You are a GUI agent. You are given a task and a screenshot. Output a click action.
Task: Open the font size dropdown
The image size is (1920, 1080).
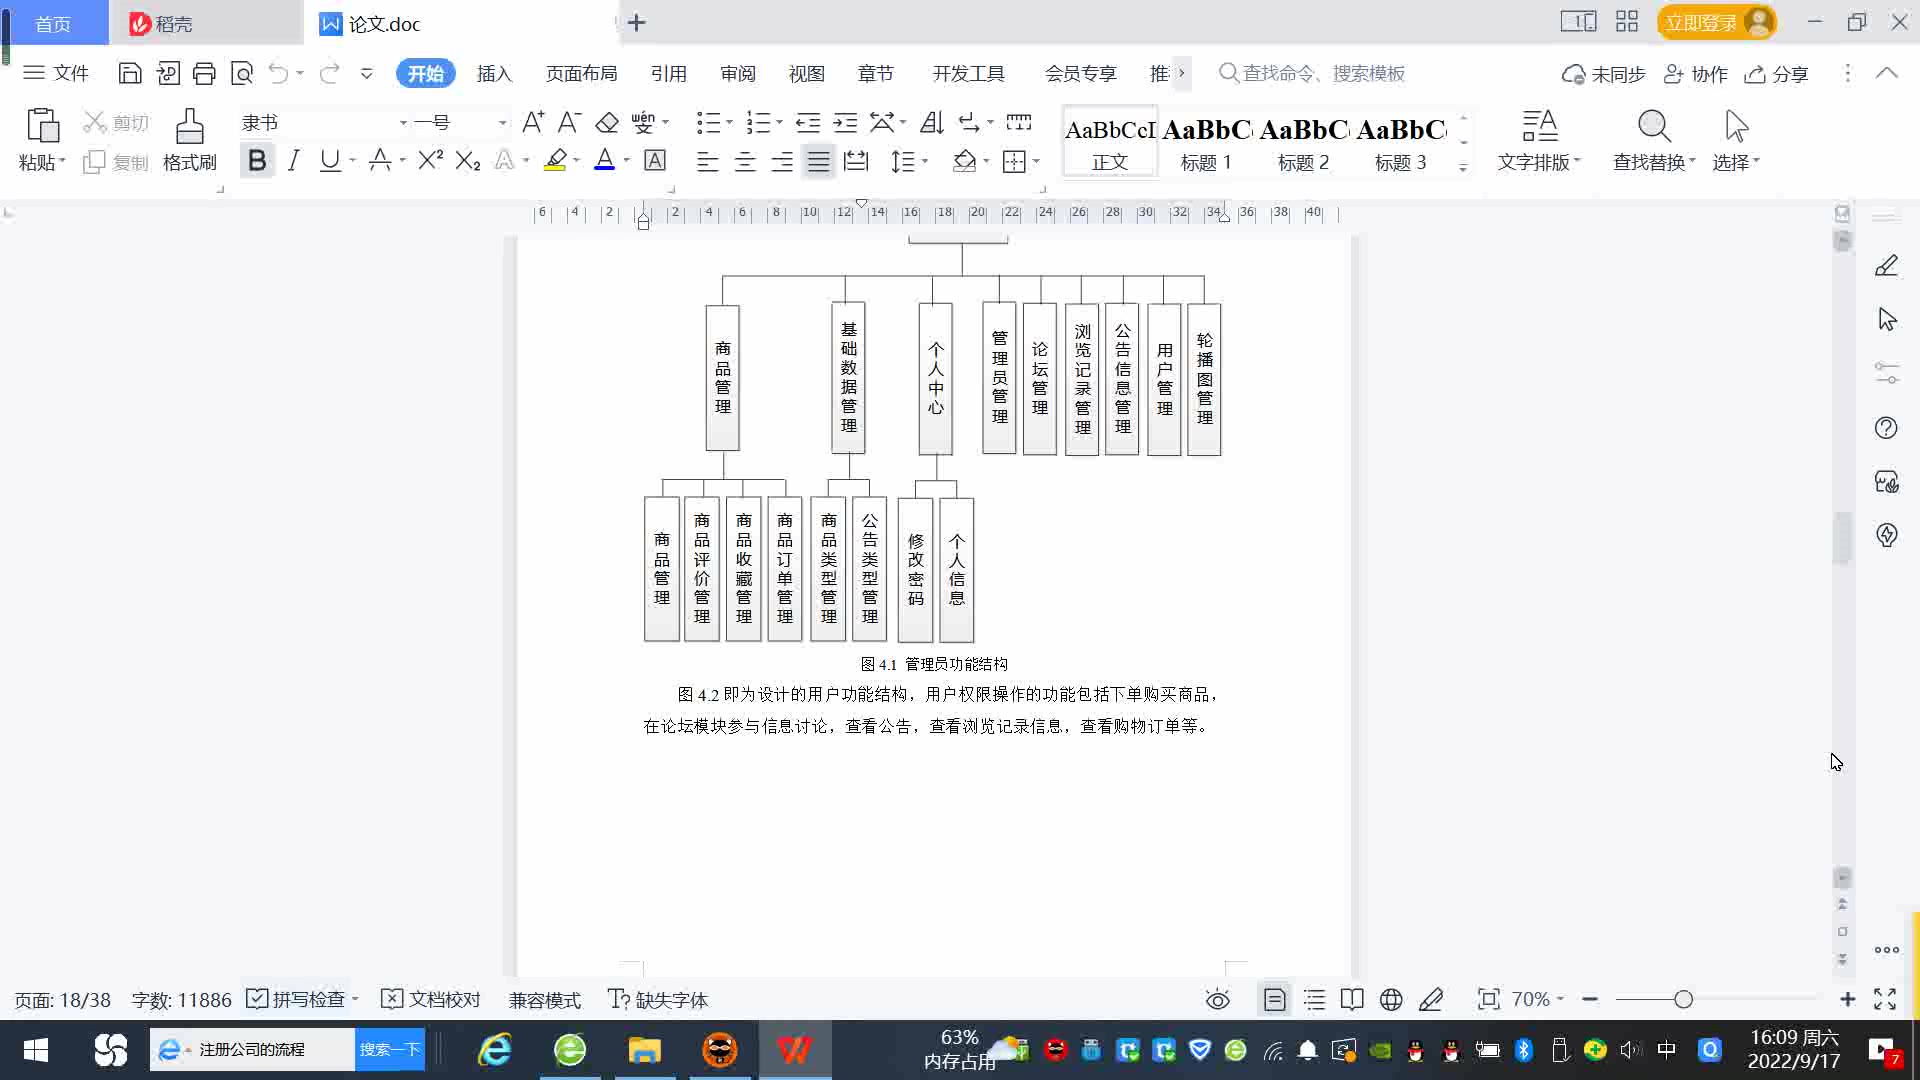tap(502, 123)
